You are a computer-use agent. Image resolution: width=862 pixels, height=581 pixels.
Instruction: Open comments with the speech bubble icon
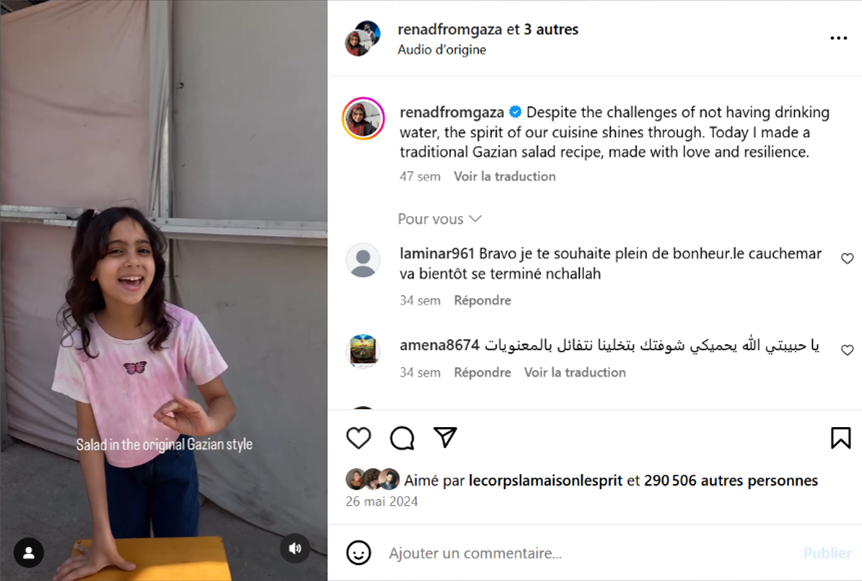402,438
